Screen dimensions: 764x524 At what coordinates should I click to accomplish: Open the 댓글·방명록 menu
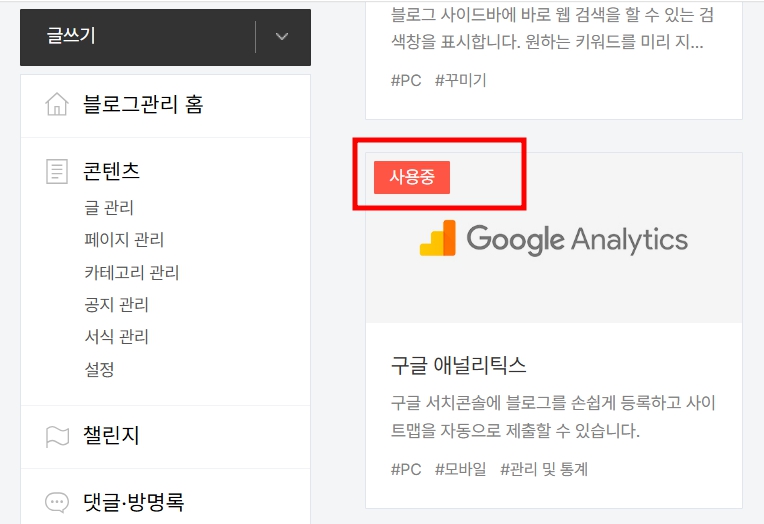pos(134,502)
